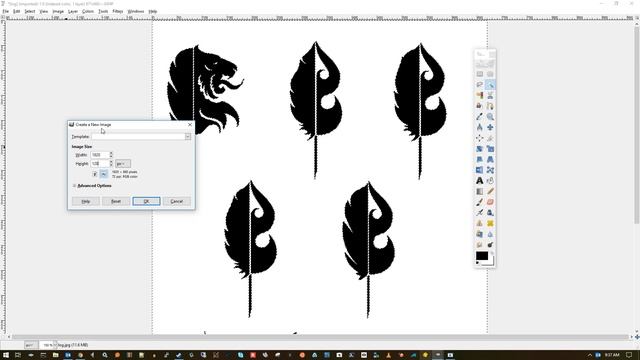Select the Scissors Select tool
The width and height of the screenshot is (640, 360).
490,96
